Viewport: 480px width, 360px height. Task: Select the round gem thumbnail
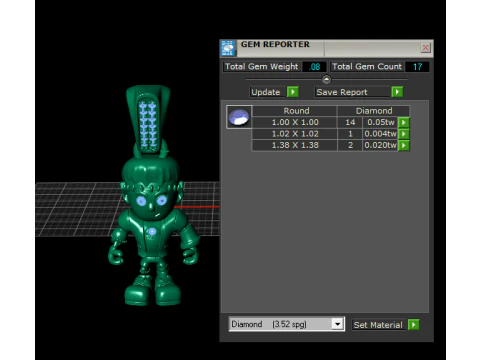coord(239,117)
